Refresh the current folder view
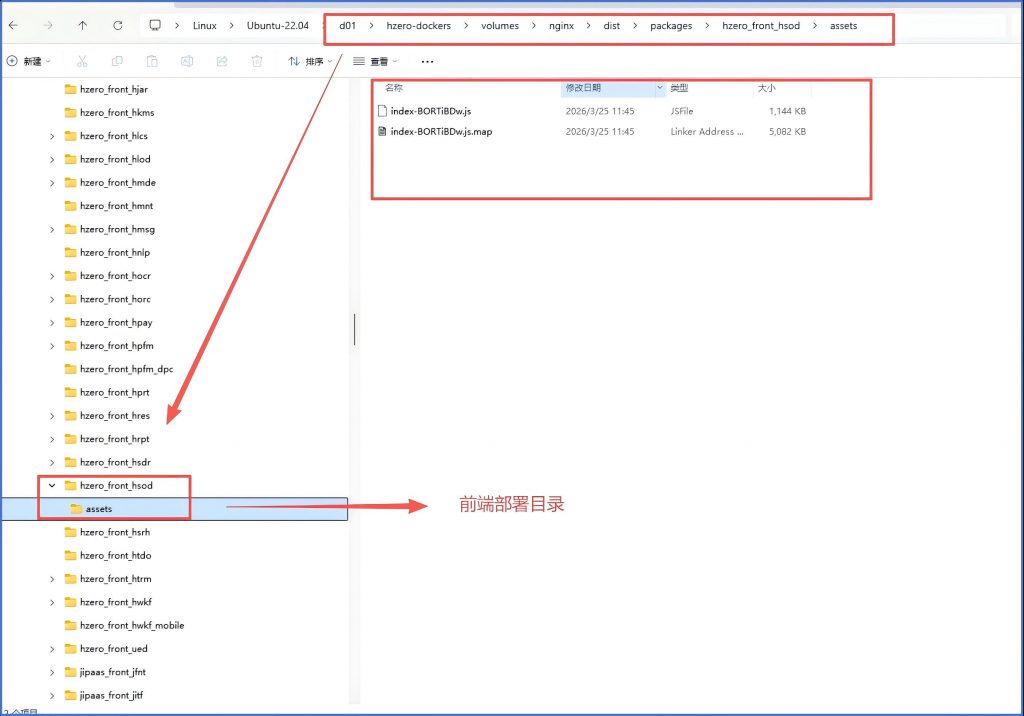The width and height of the screenshot is (1024, 716). click(x=118, y=25)
